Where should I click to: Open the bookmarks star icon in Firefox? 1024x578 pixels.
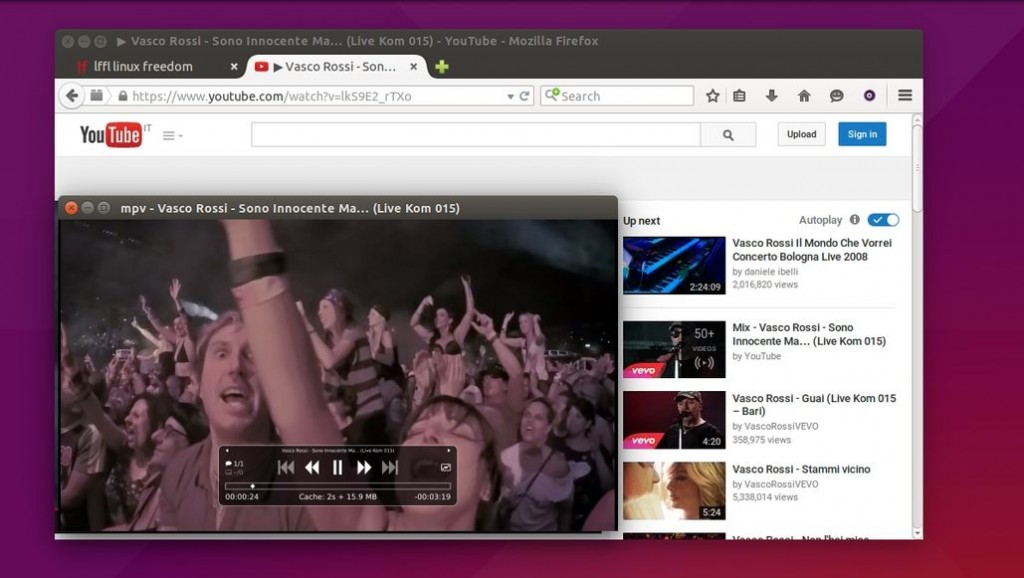pos(712,95)
